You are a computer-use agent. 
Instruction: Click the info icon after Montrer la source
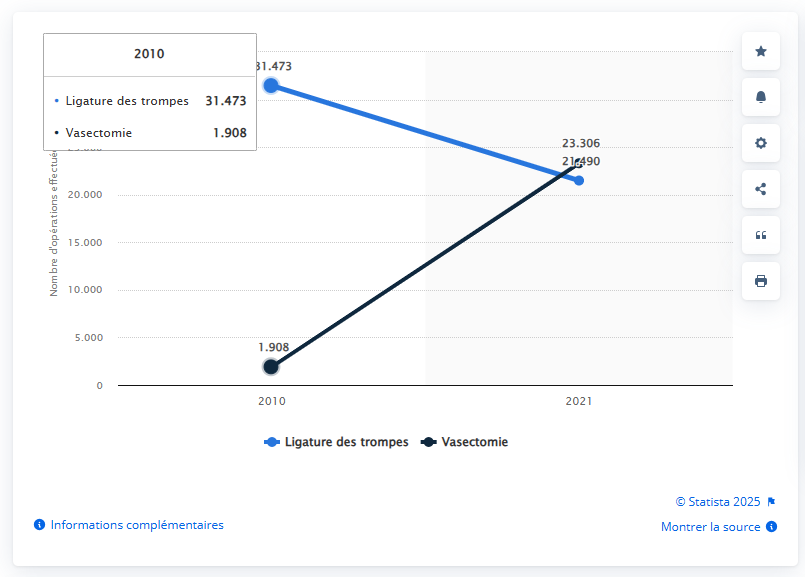point(771,527)
